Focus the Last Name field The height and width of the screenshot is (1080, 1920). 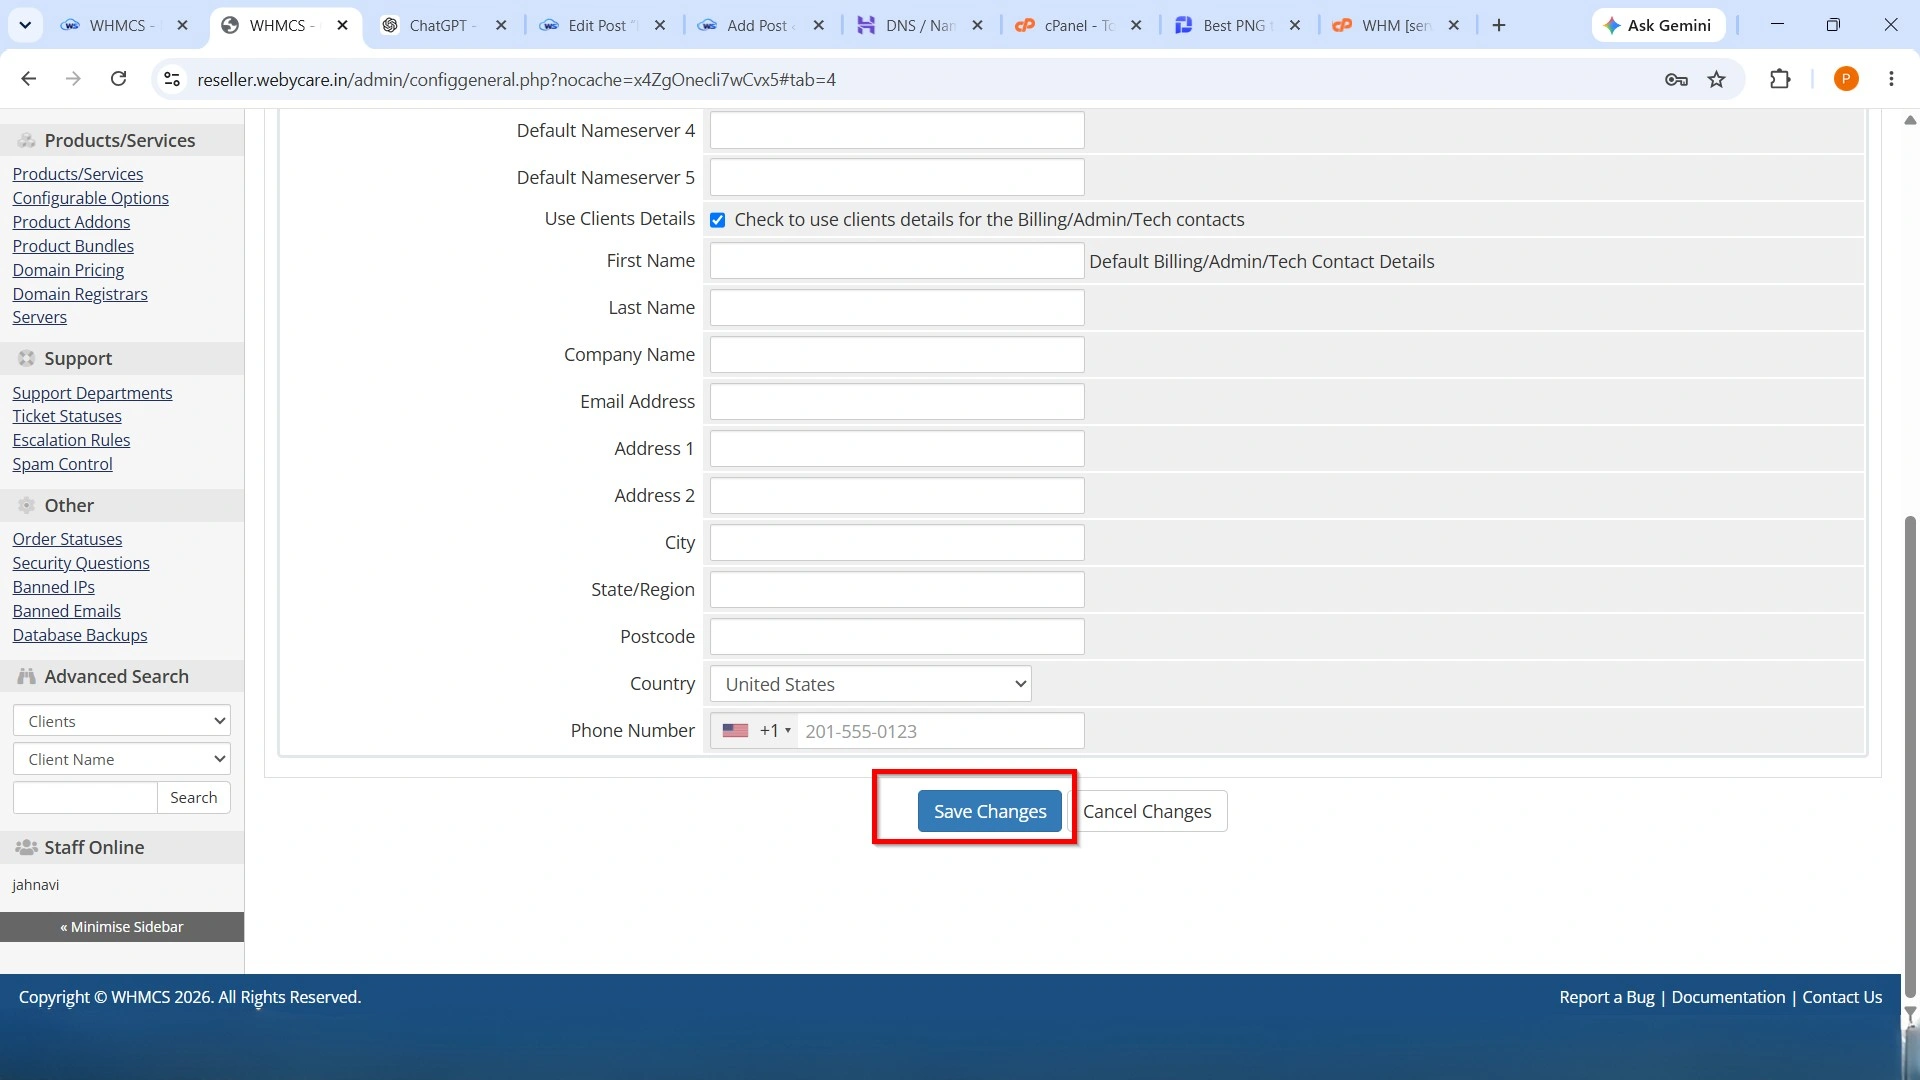click(897, 308)
